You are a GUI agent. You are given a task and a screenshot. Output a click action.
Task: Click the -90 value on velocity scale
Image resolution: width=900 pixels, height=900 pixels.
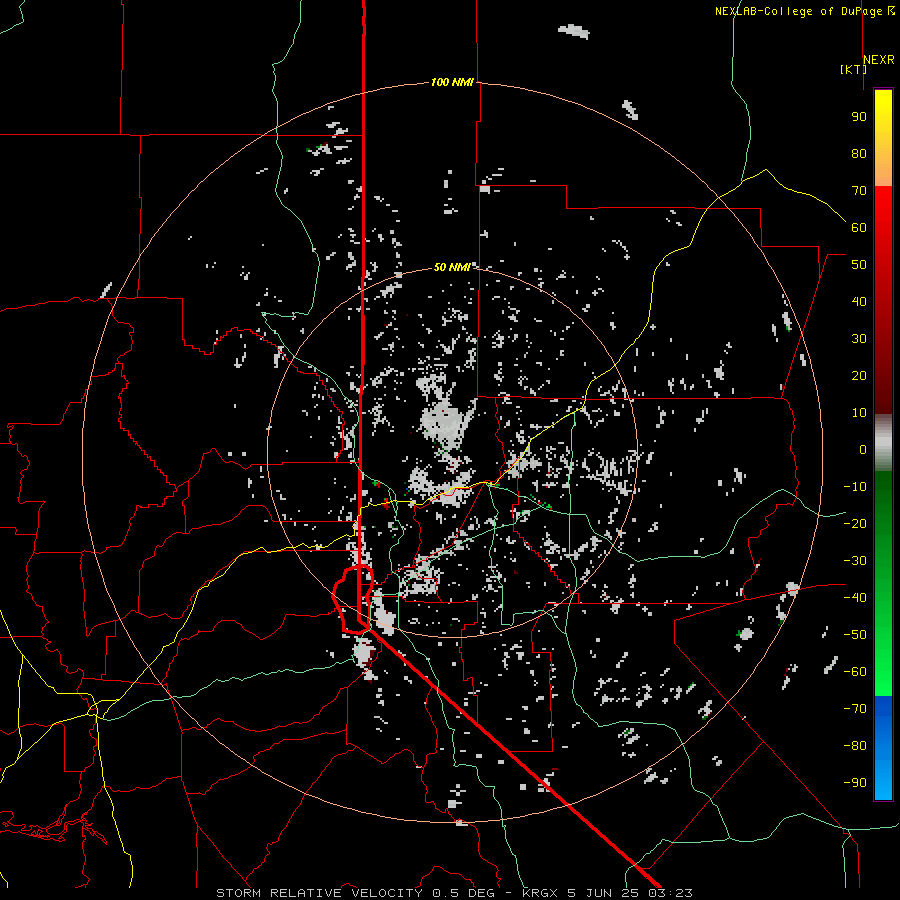(x=855, y=783)
